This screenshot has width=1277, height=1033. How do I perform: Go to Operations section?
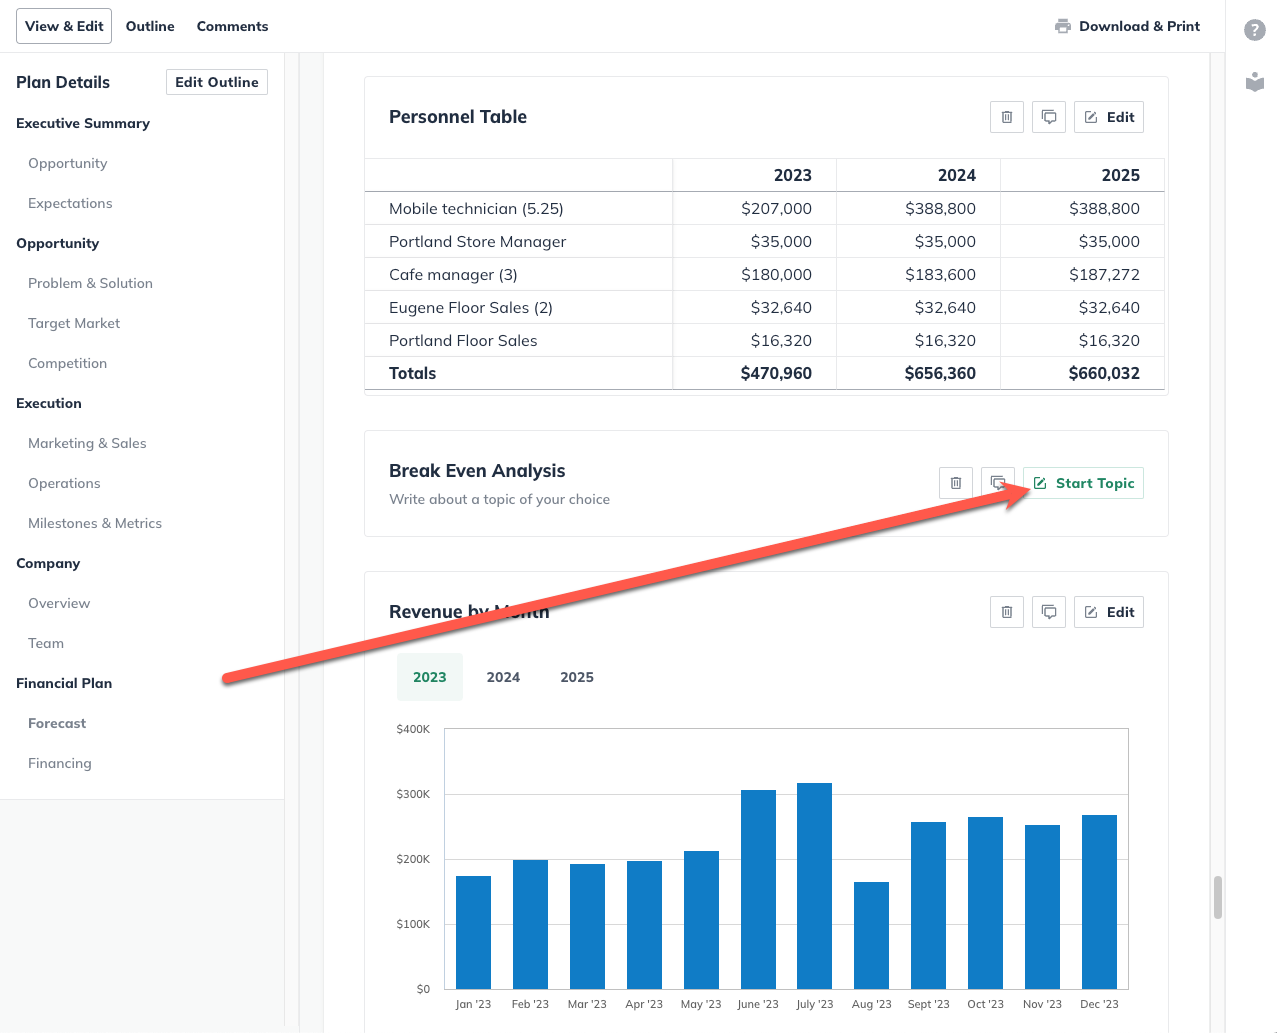click(x=64, y=483)
